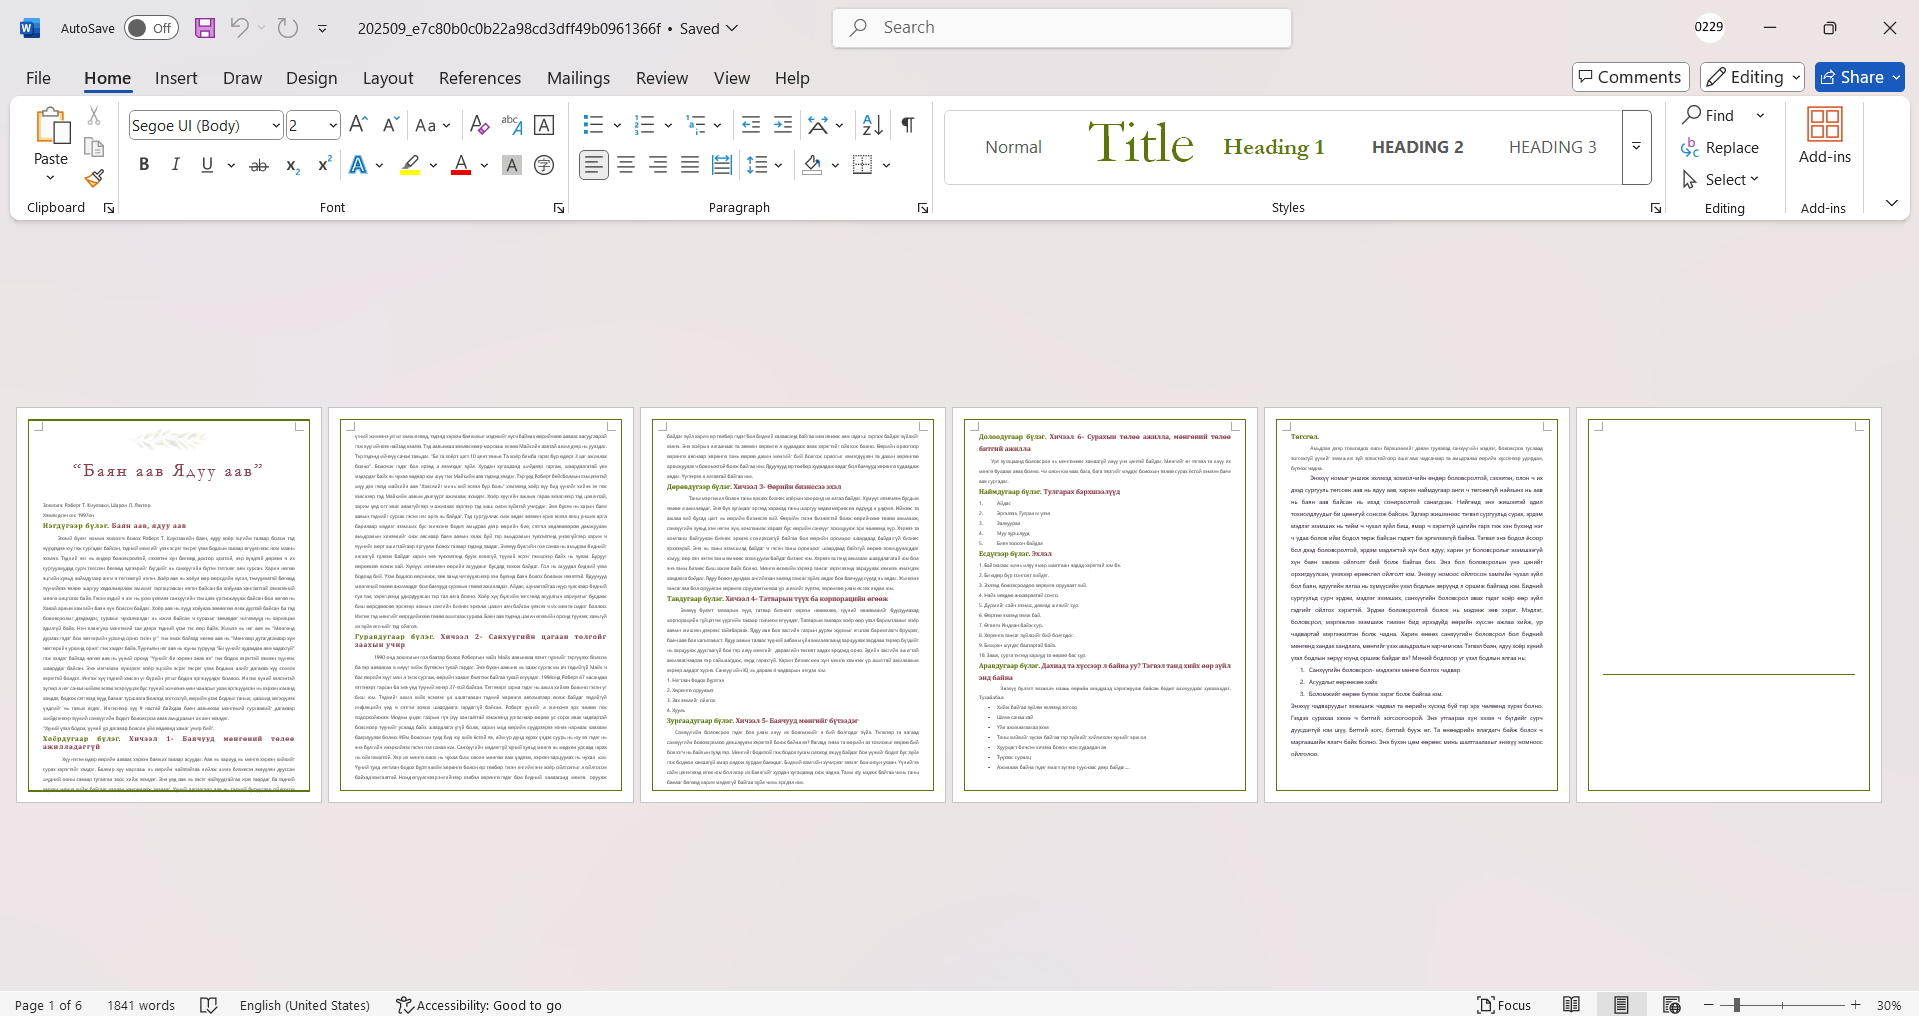Viewport: 1919px width, 1016px height.
Task: Sort the selected text alphabetically
Action: click(872, 125)
